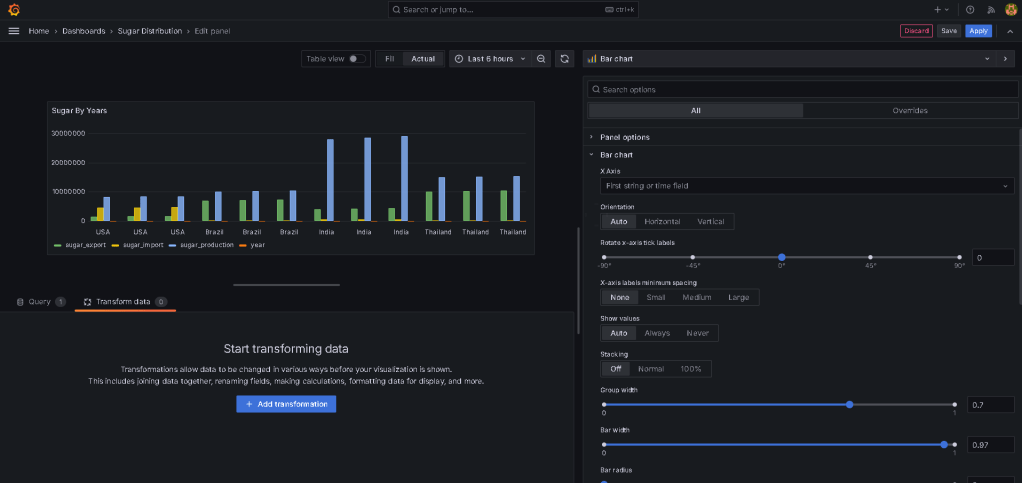Open the user avatar profile menu
Image resolution: width=1022 pixels, height=483 pixels.
point(1010,10)
